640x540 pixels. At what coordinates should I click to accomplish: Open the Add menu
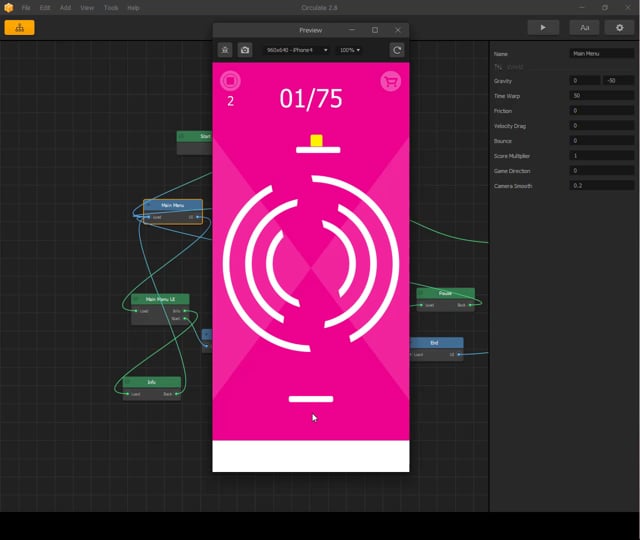tap(65, 8)
